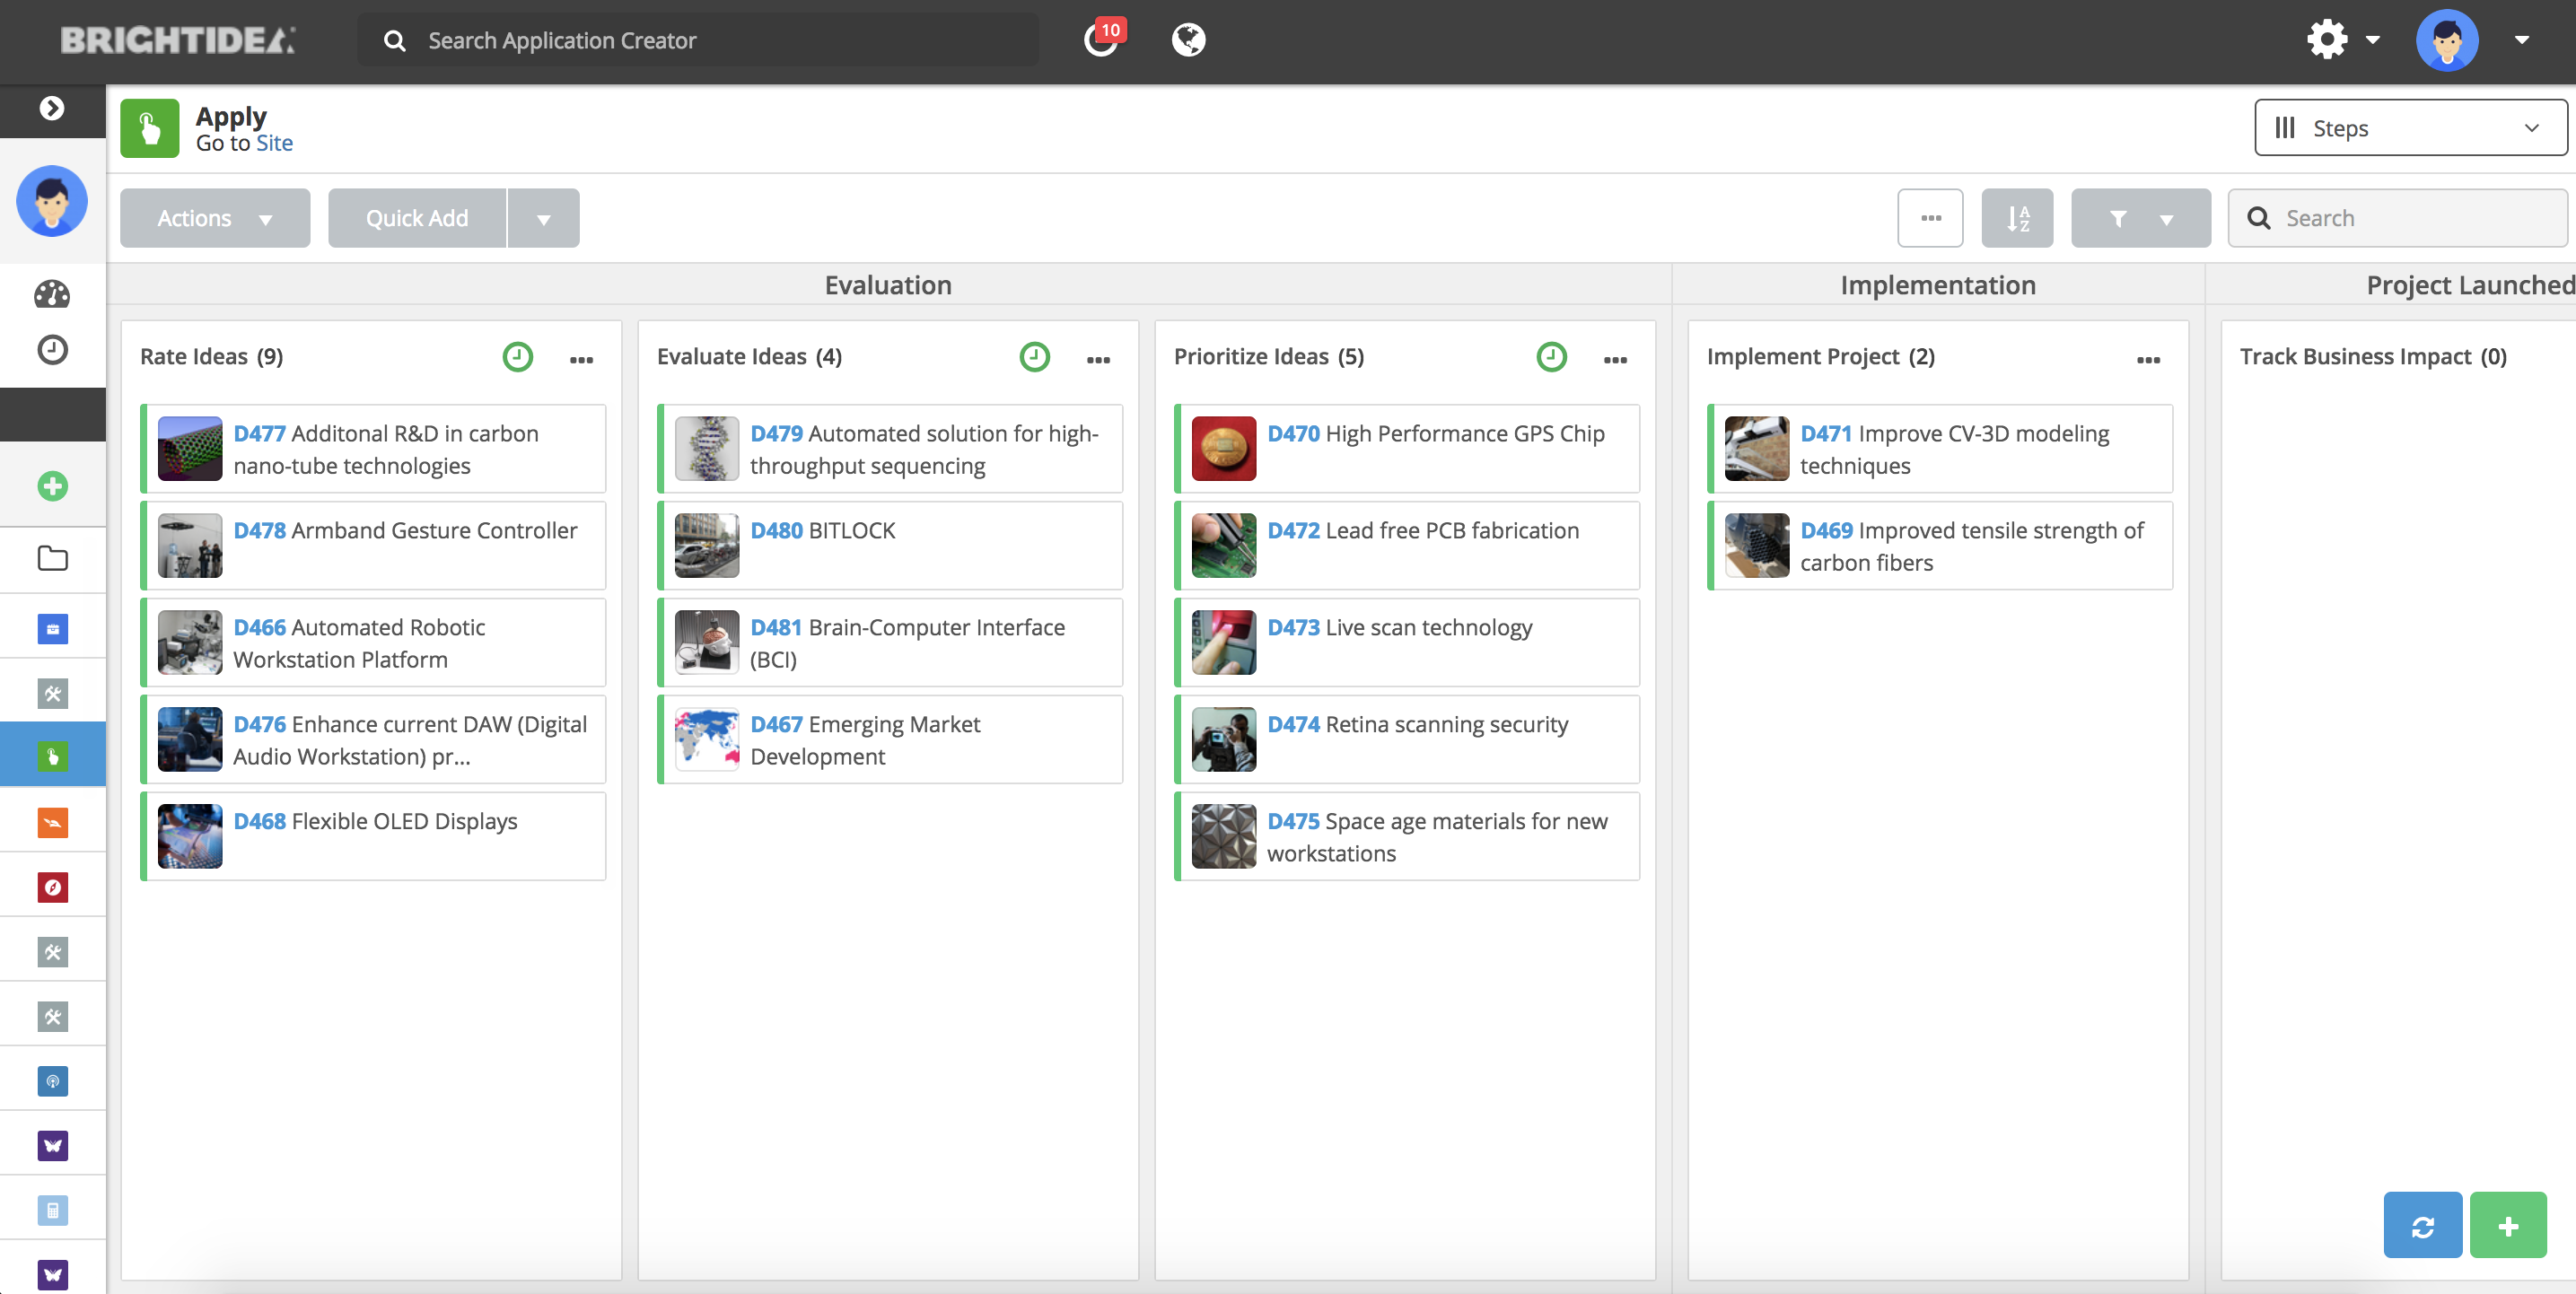Open the Implement Project three-dot menu
Viewport: 2576px width, 1294px height.
tap(2148, 360)
